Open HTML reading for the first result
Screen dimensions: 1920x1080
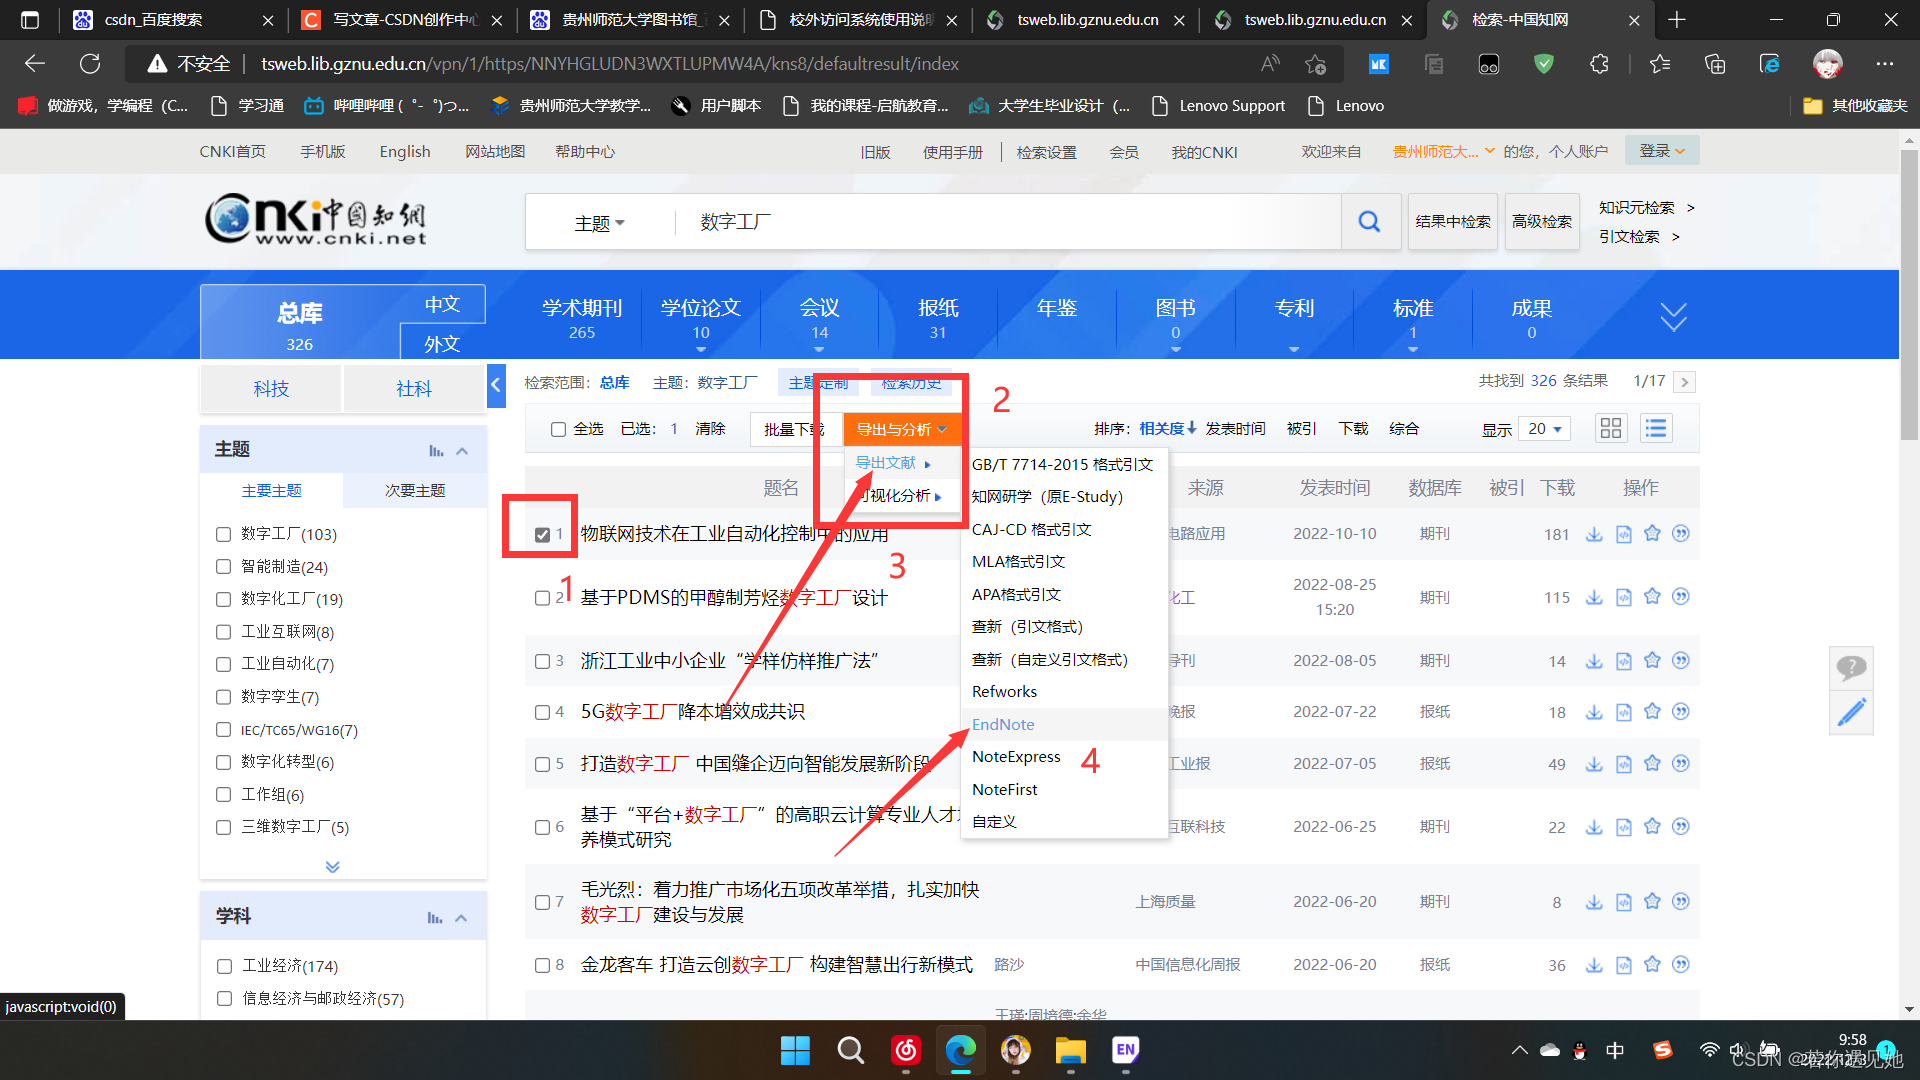point(1623,533)
